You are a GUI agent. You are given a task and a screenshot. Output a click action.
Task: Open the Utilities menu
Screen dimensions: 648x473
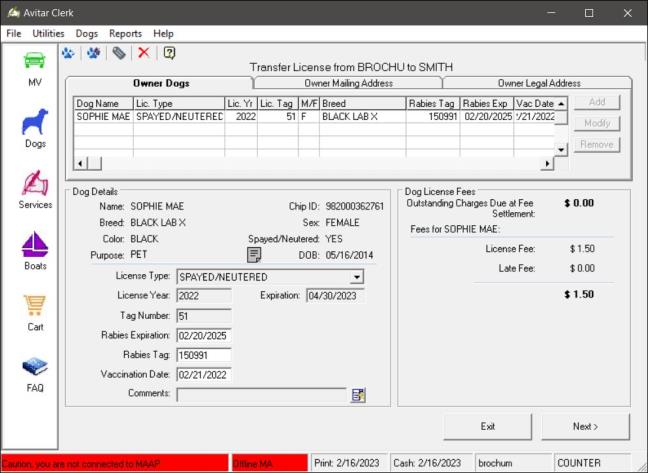48,33
